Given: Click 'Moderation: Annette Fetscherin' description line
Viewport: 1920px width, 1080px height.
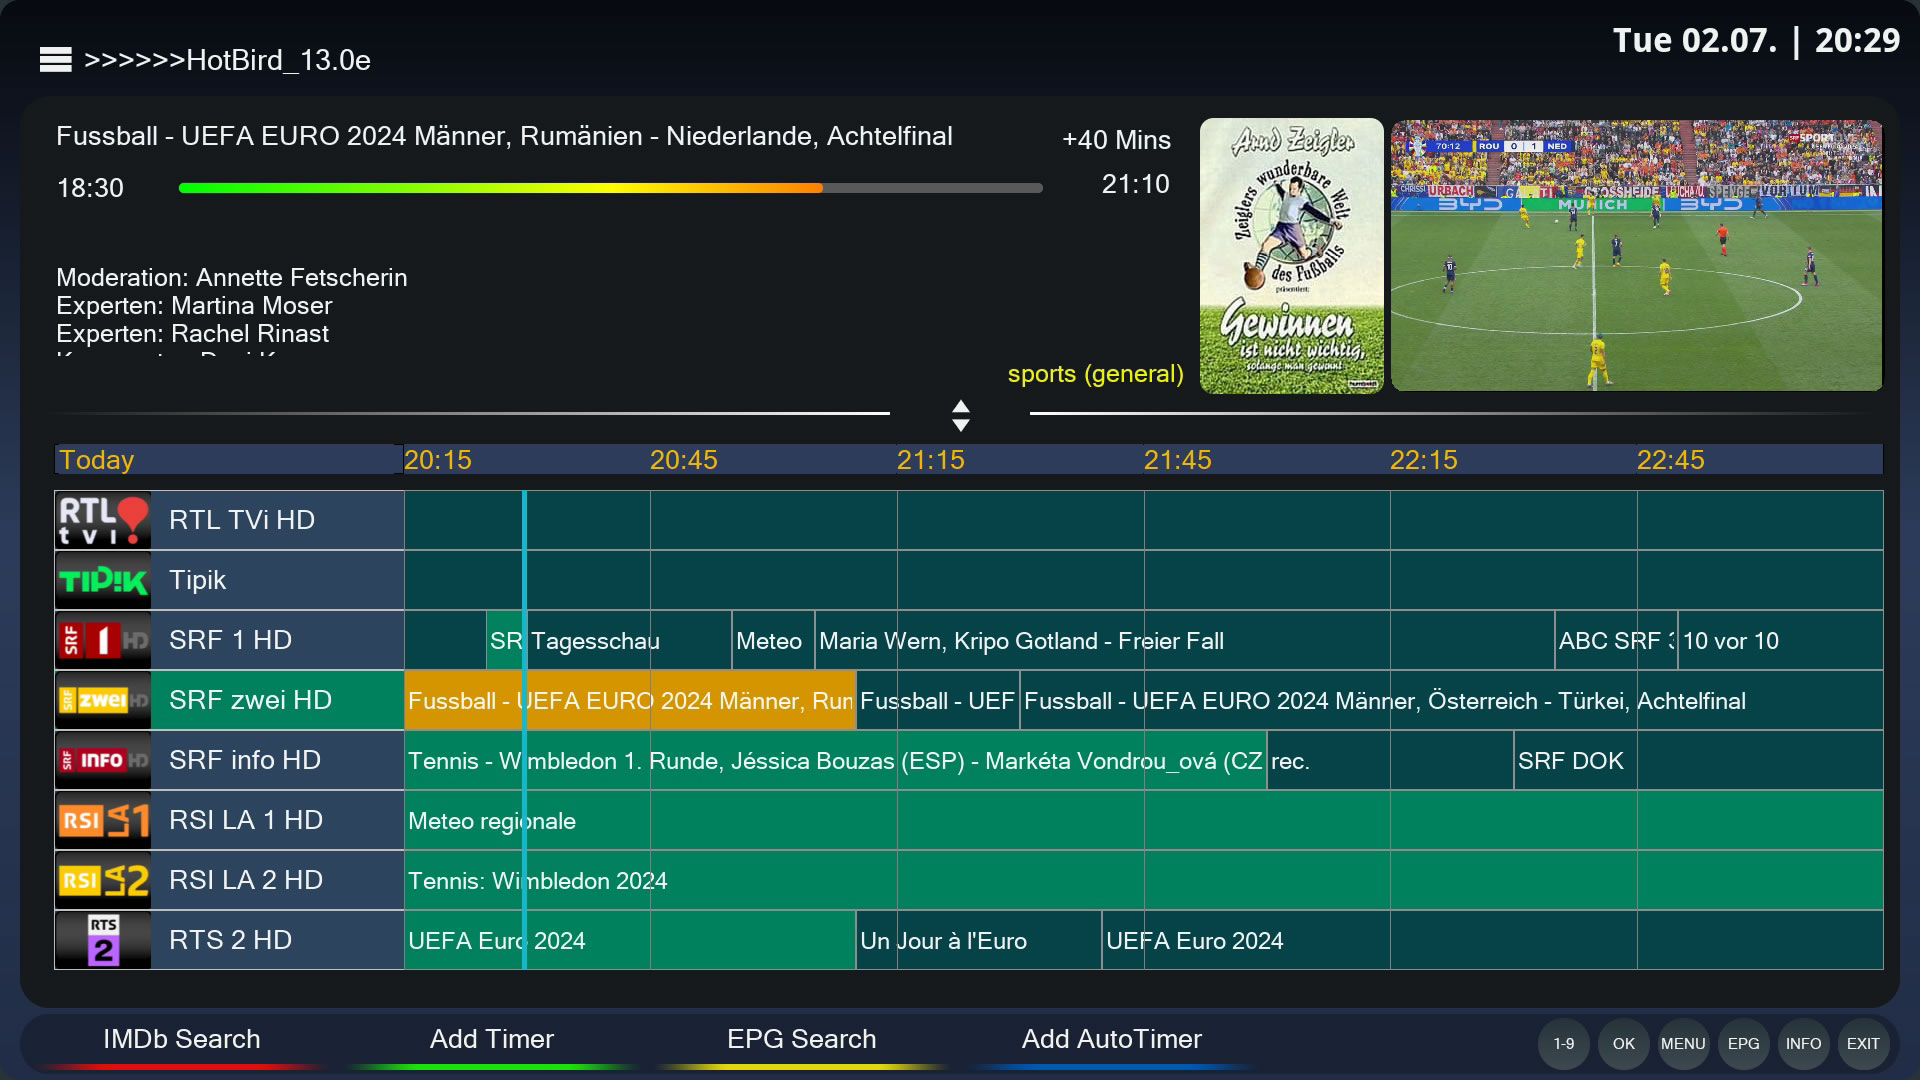Looking at the screenshot, I should tap(231, 278).
